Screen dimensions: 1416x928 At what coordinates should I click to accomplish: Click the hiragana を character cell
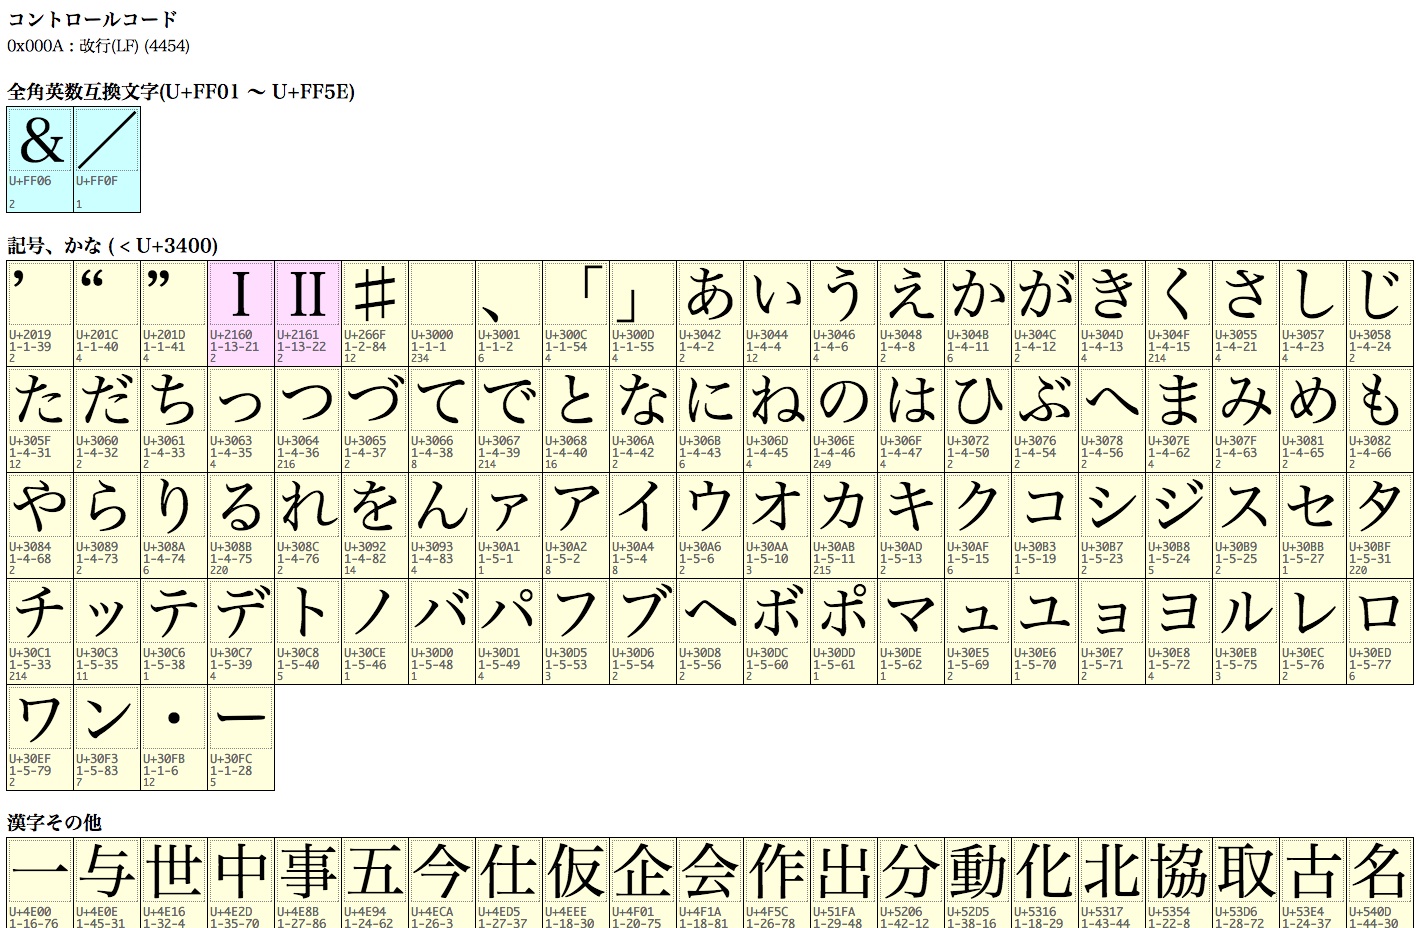point(375,525)
